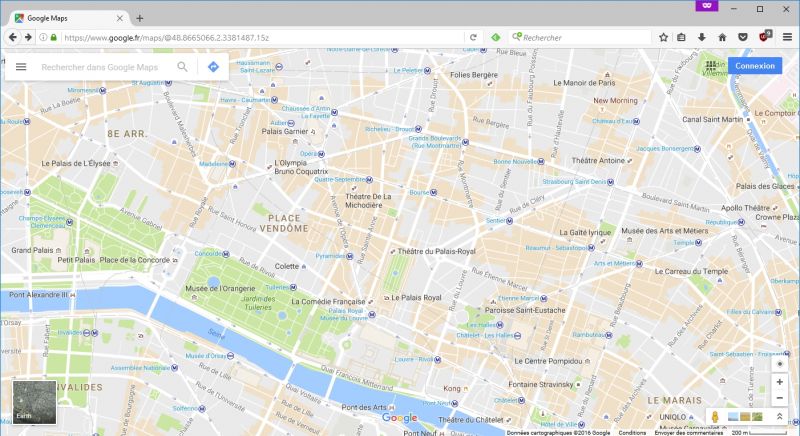Image resolution: width=800 pixels, height=436 pixels.
Task: Click the Le Carreau du Temple label
Action: point(691,271)
